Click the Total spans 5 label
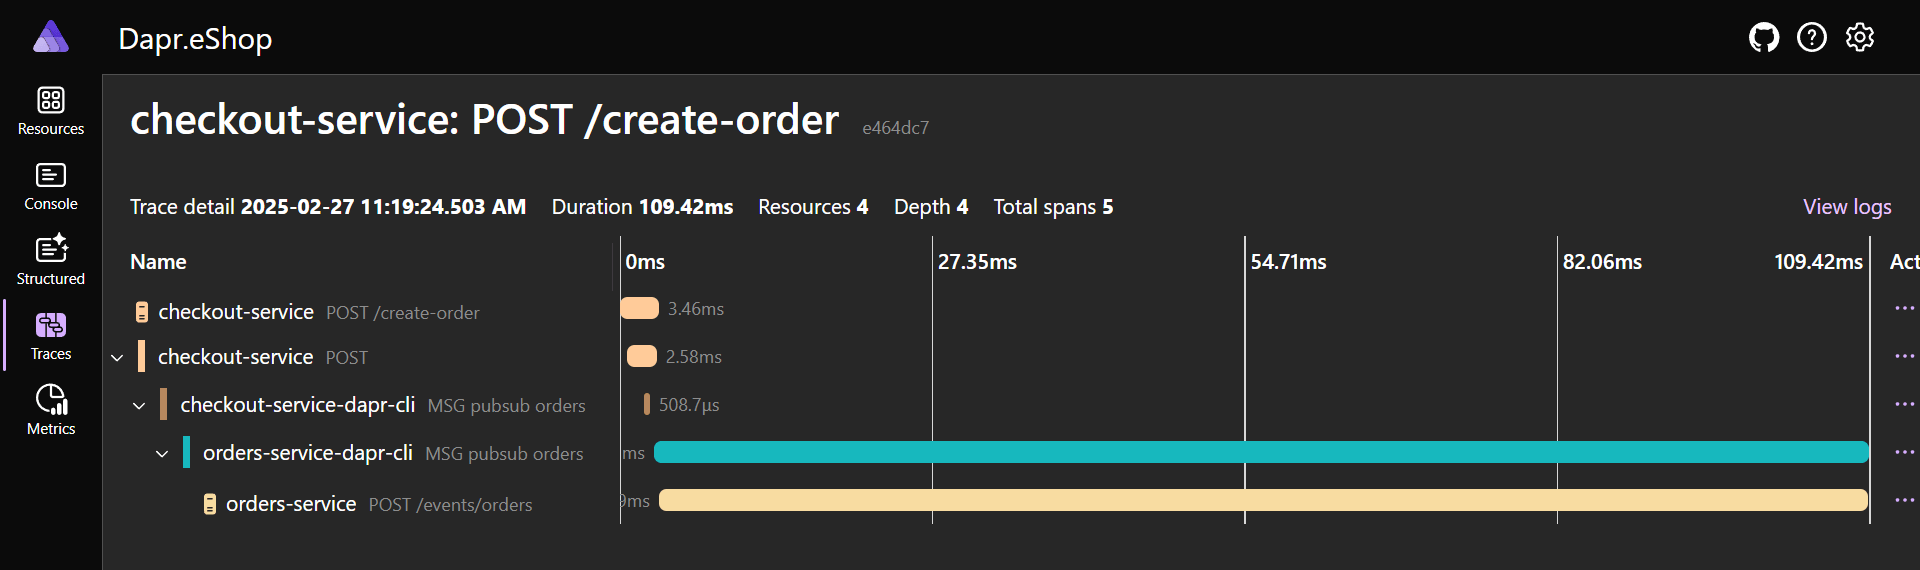 point(1053,207)
